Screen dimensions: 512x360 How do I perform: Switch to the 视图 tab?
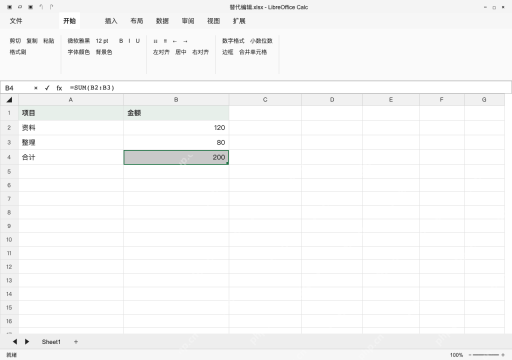pos(214,21)
